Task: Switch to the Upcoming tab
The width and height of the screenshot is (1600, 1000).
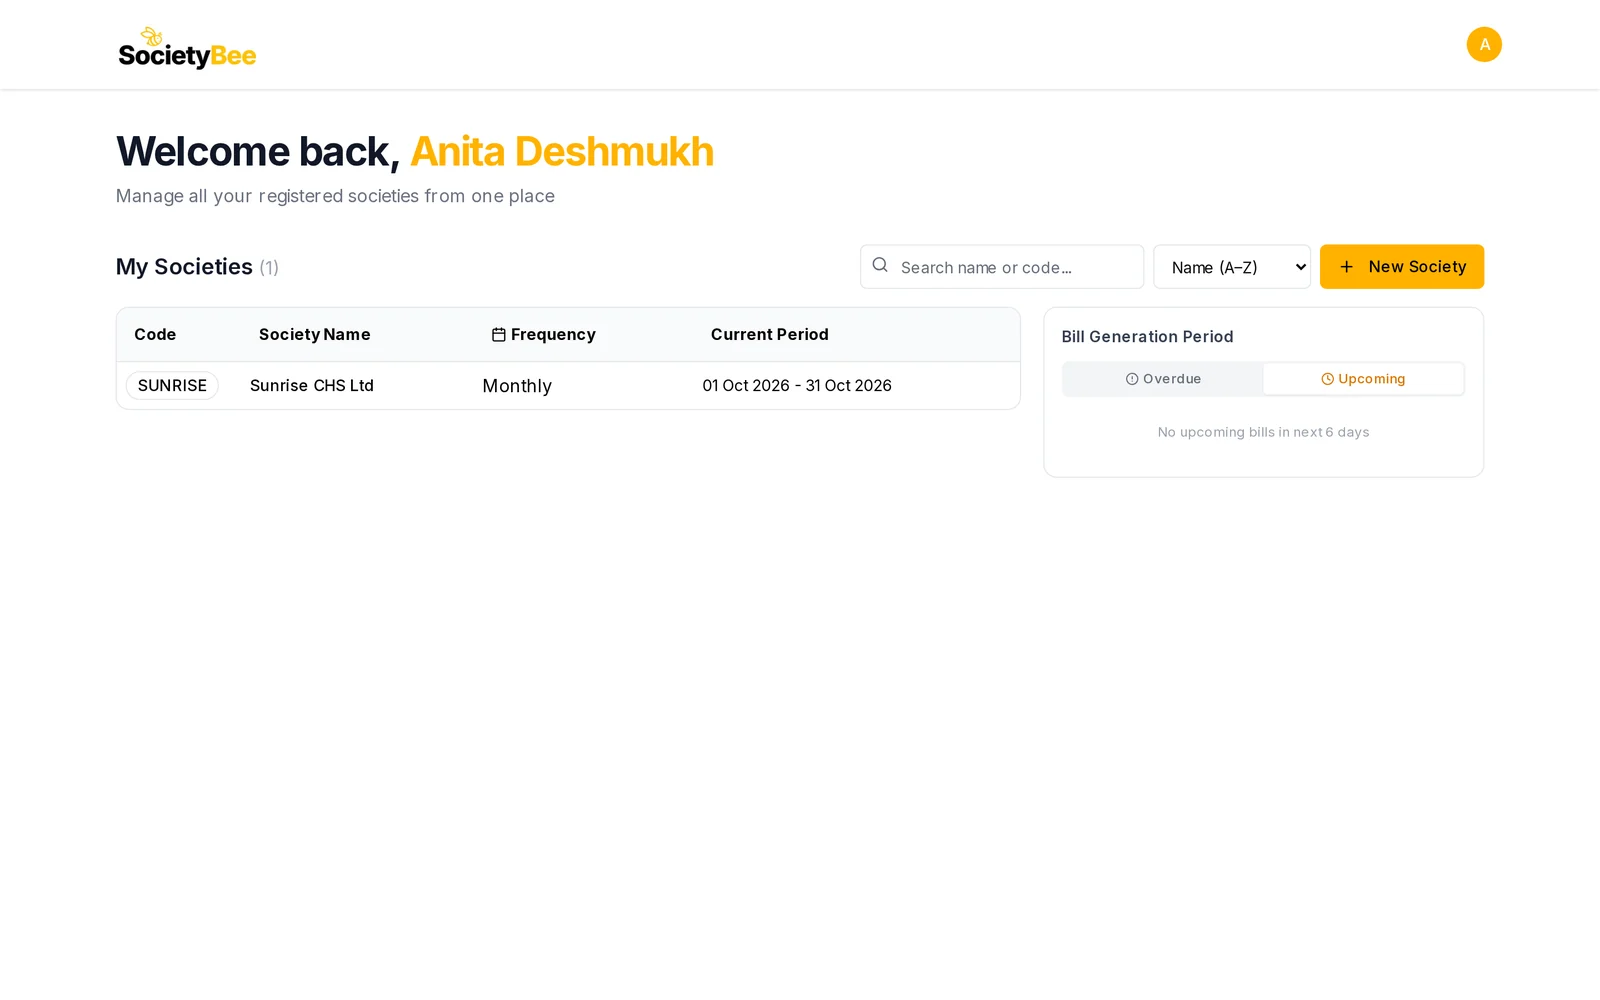Action: click(1363, 379)
